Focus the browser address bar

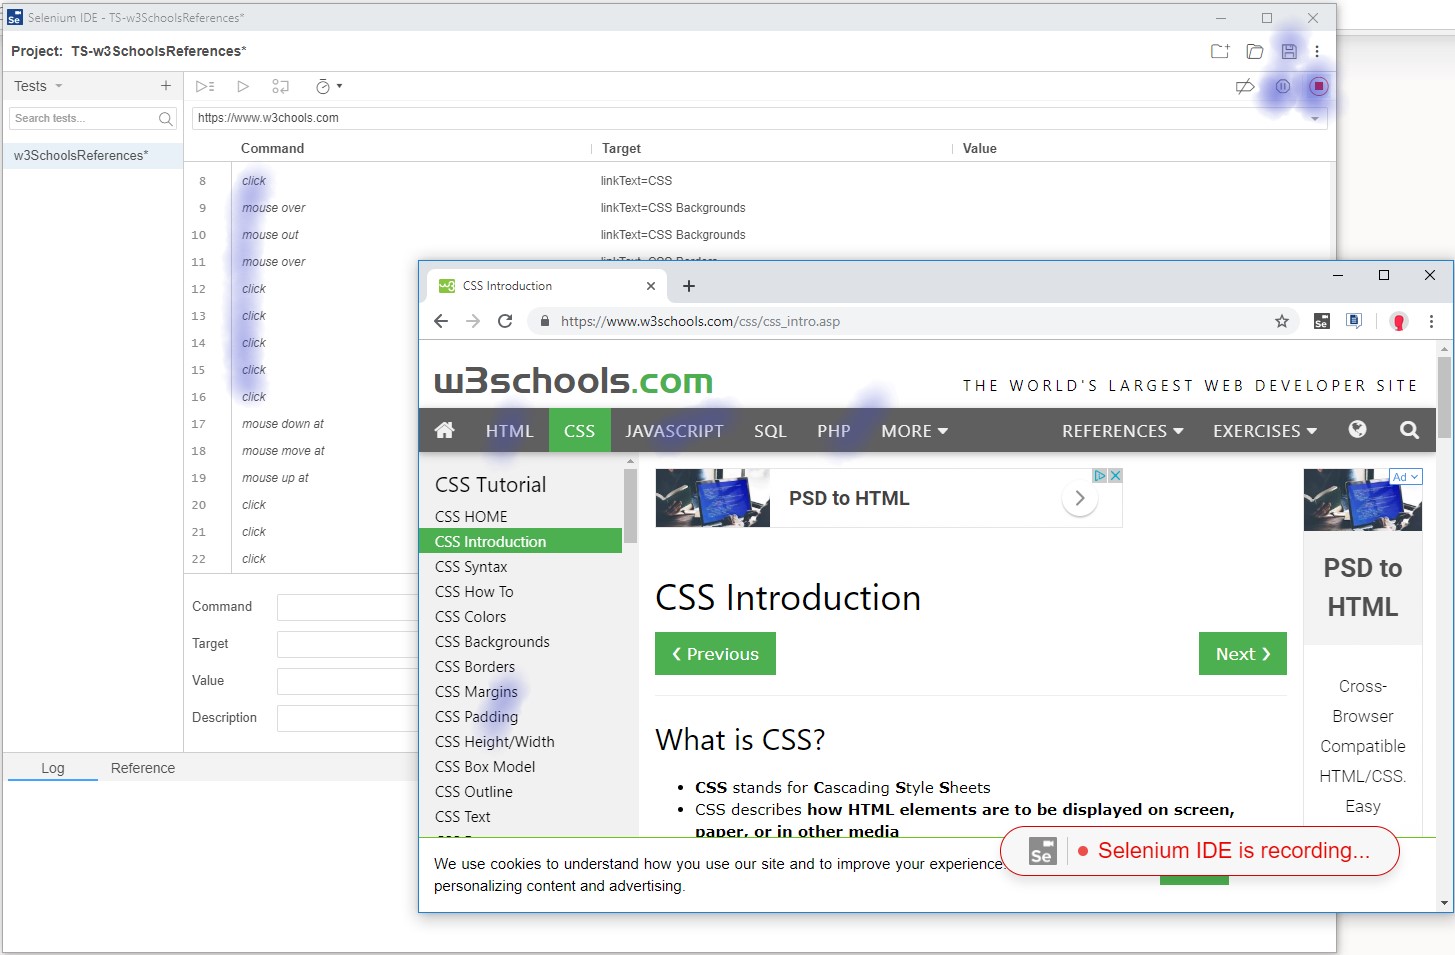coord(900,321)
